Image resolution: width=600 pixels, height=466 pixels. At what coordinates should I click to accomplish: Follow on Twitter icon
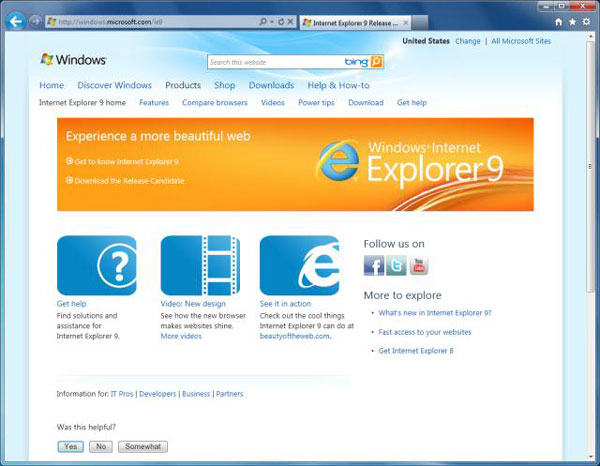point(396,266)
